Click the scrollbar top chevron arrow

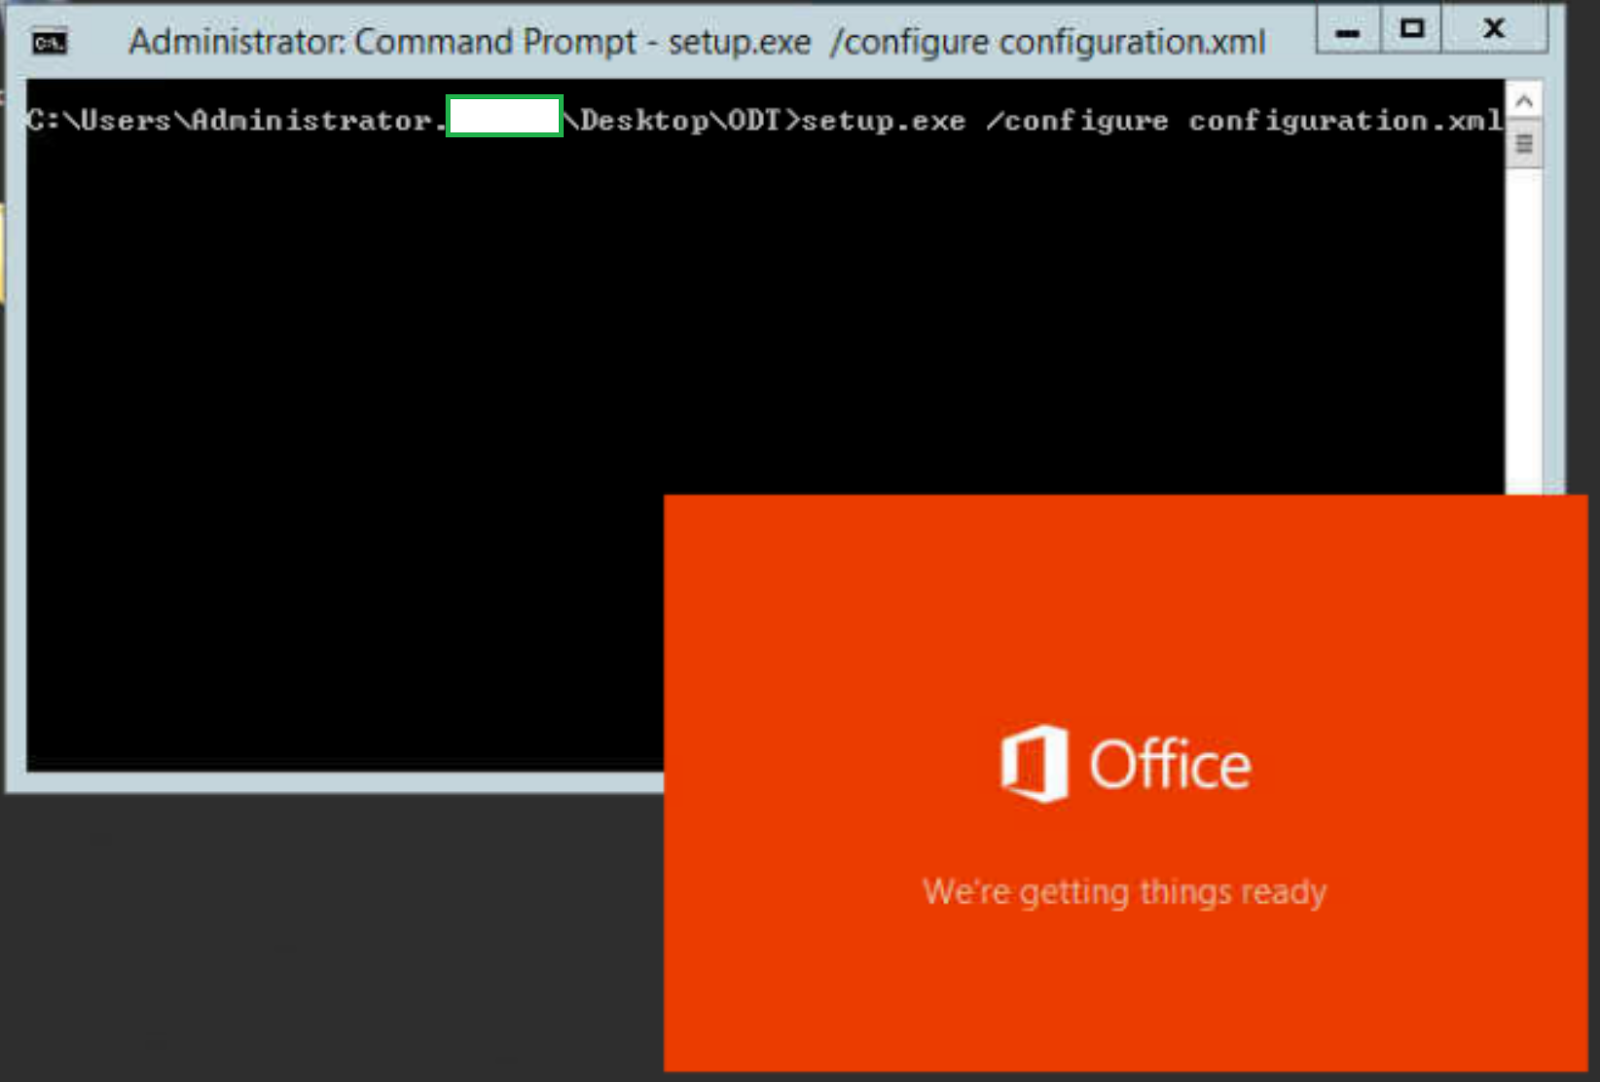[x=1524, y=99]
